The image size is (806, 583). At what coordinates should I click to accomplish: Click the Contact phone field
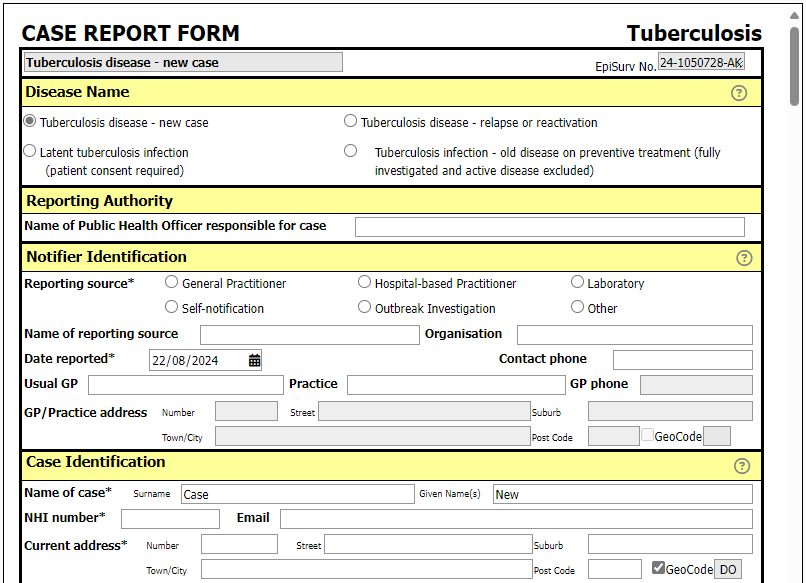[x=682, y=360]
